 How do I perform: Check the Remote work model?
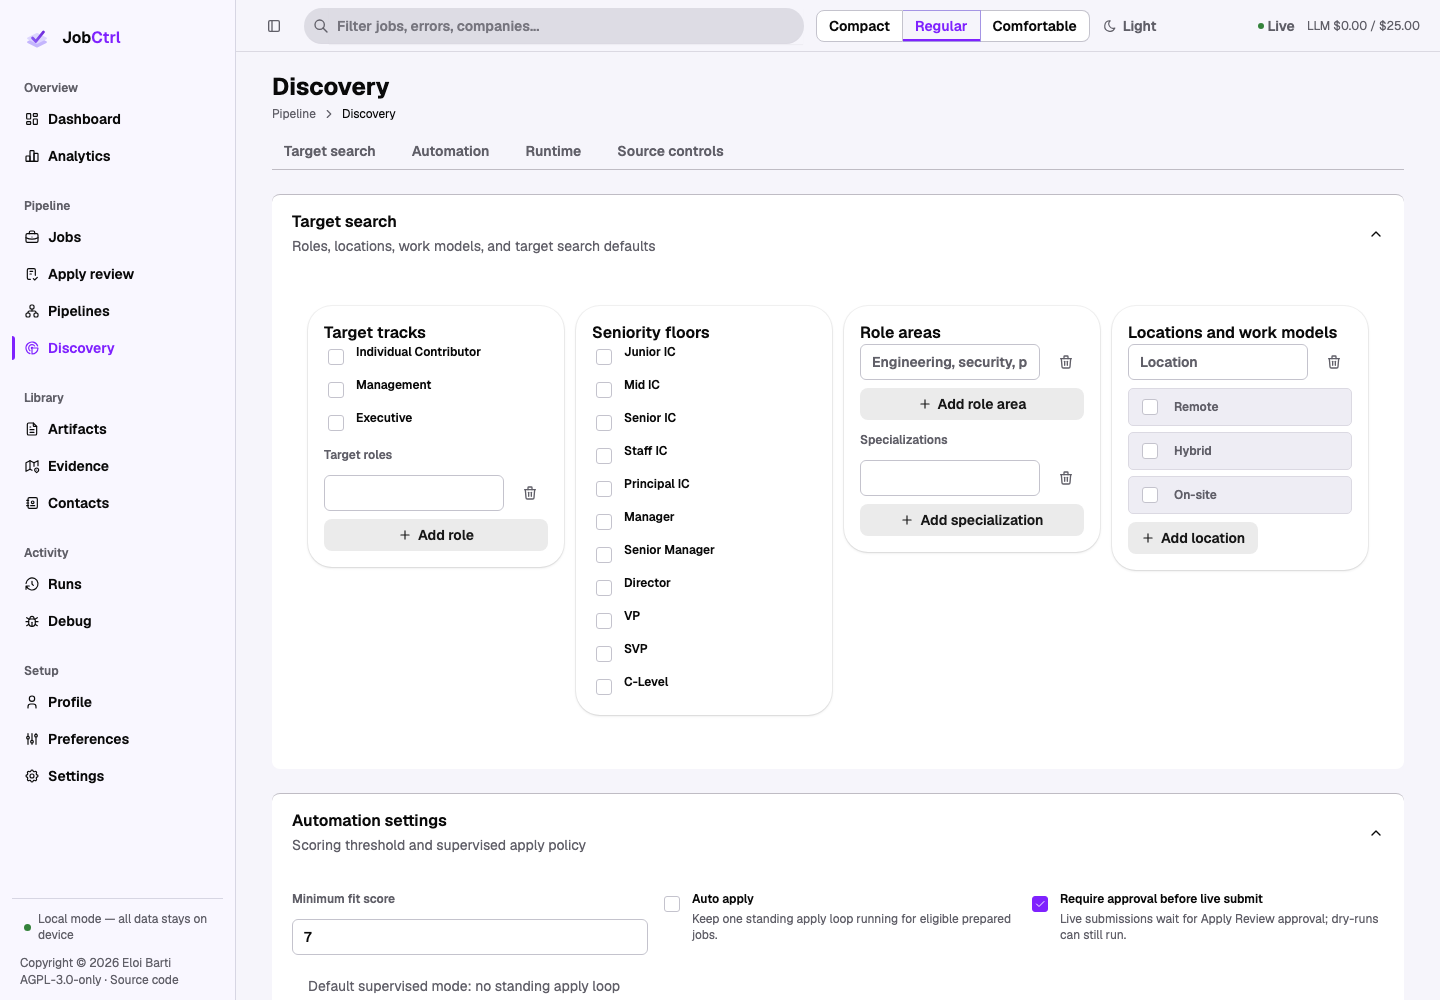pos(1150,407)
